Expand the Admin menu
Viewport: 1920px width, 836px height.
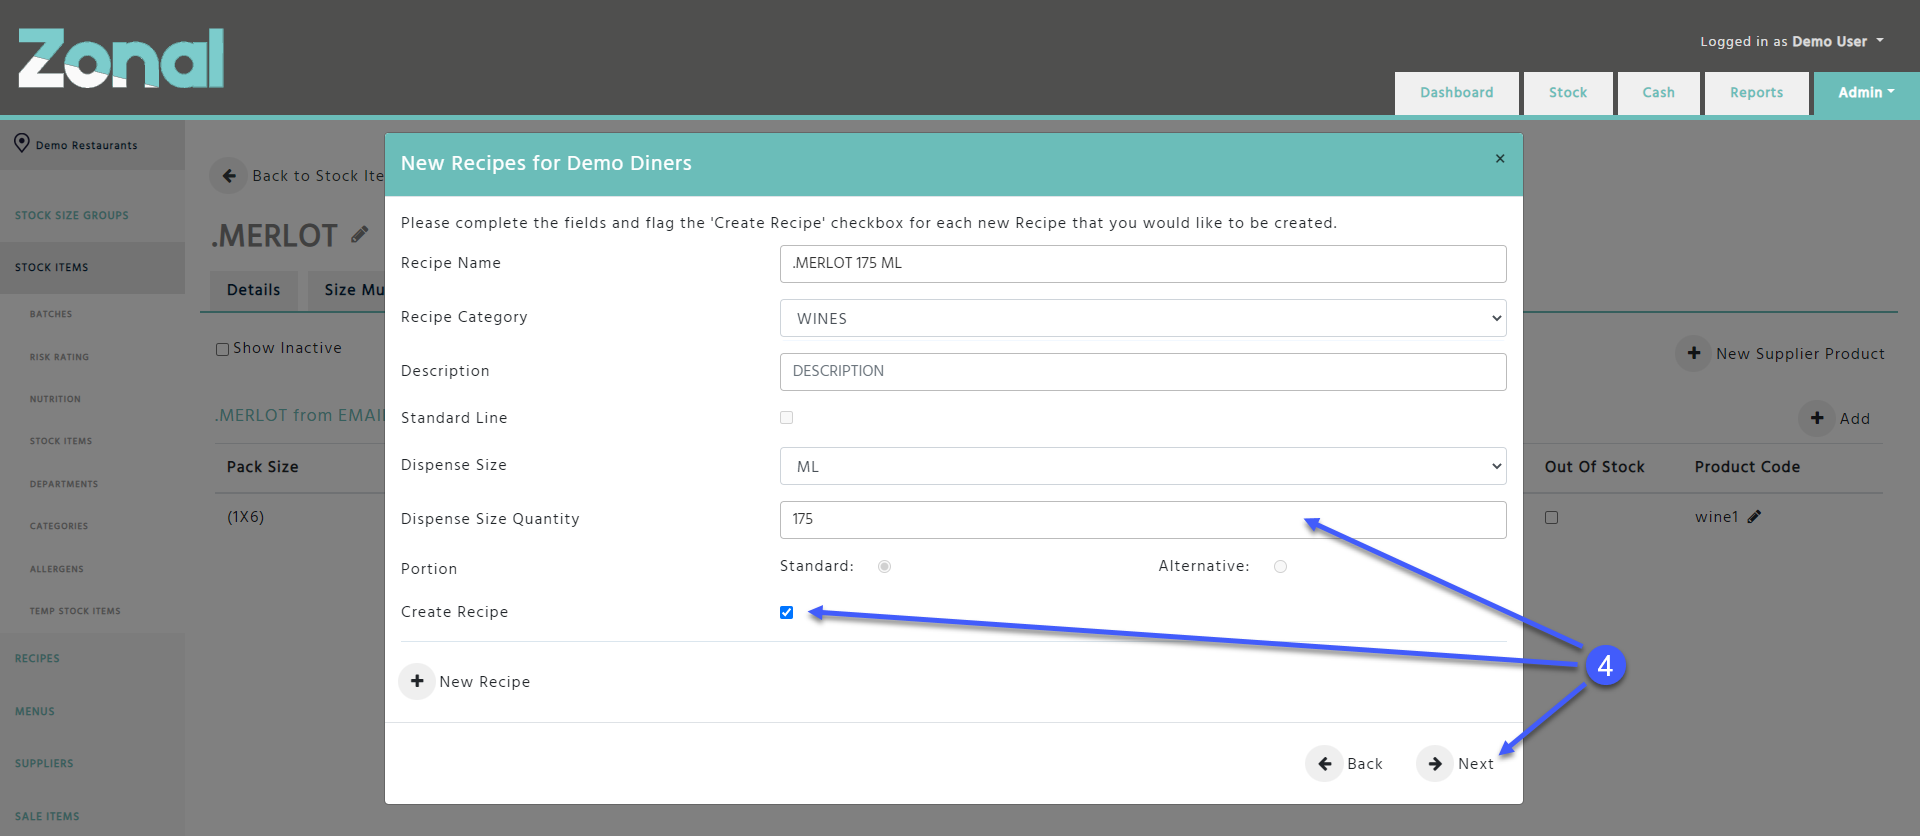[x=1866, y=93]
